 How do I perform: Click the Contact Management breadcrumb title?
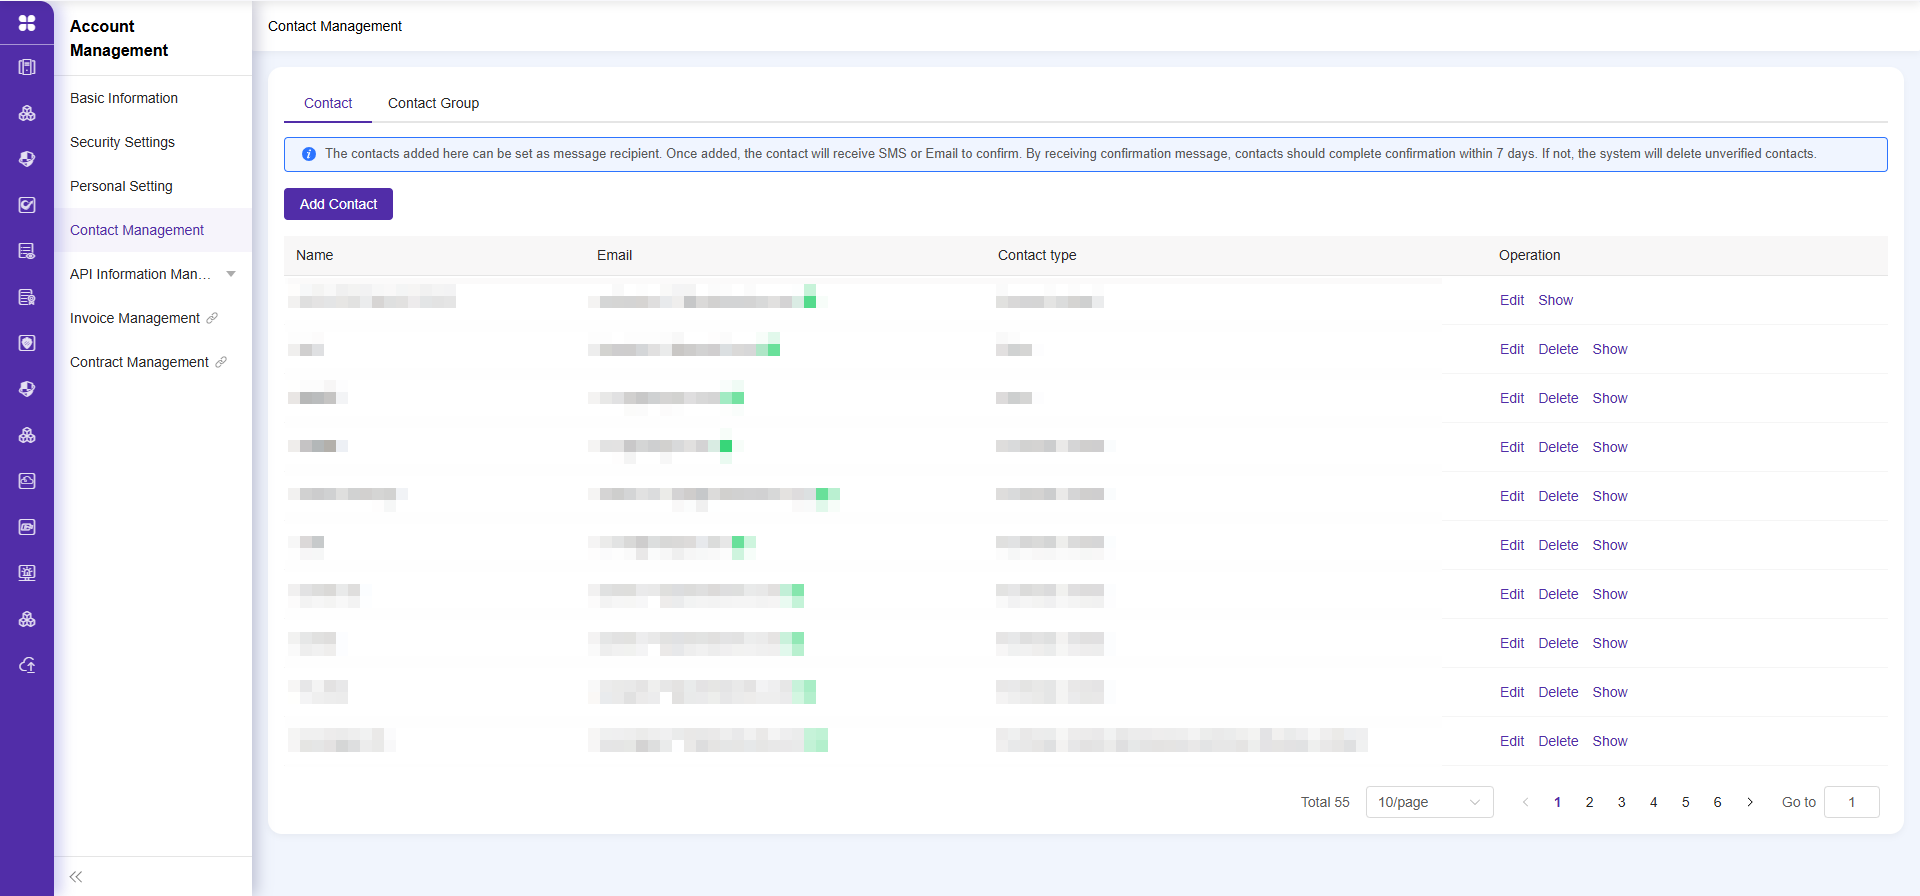tap(335, 26)
